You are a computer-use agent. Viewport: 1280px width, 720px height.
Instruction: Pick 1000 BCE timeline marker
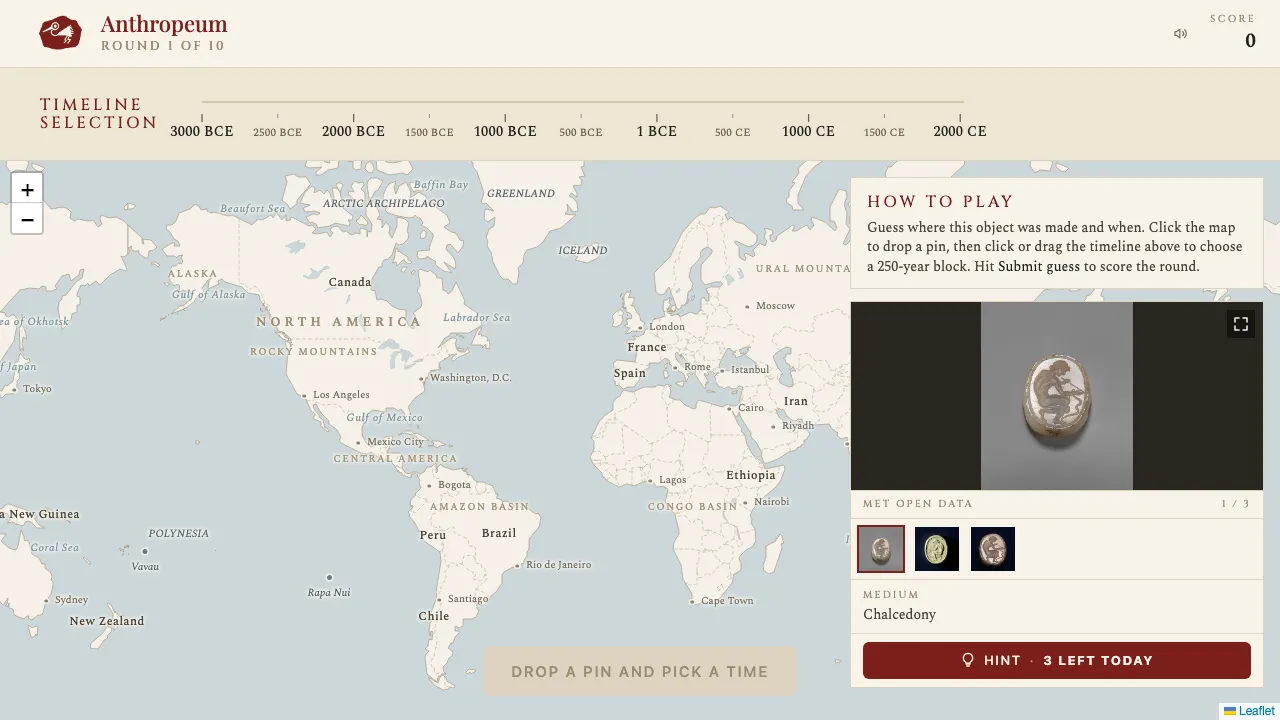point(505,131)
